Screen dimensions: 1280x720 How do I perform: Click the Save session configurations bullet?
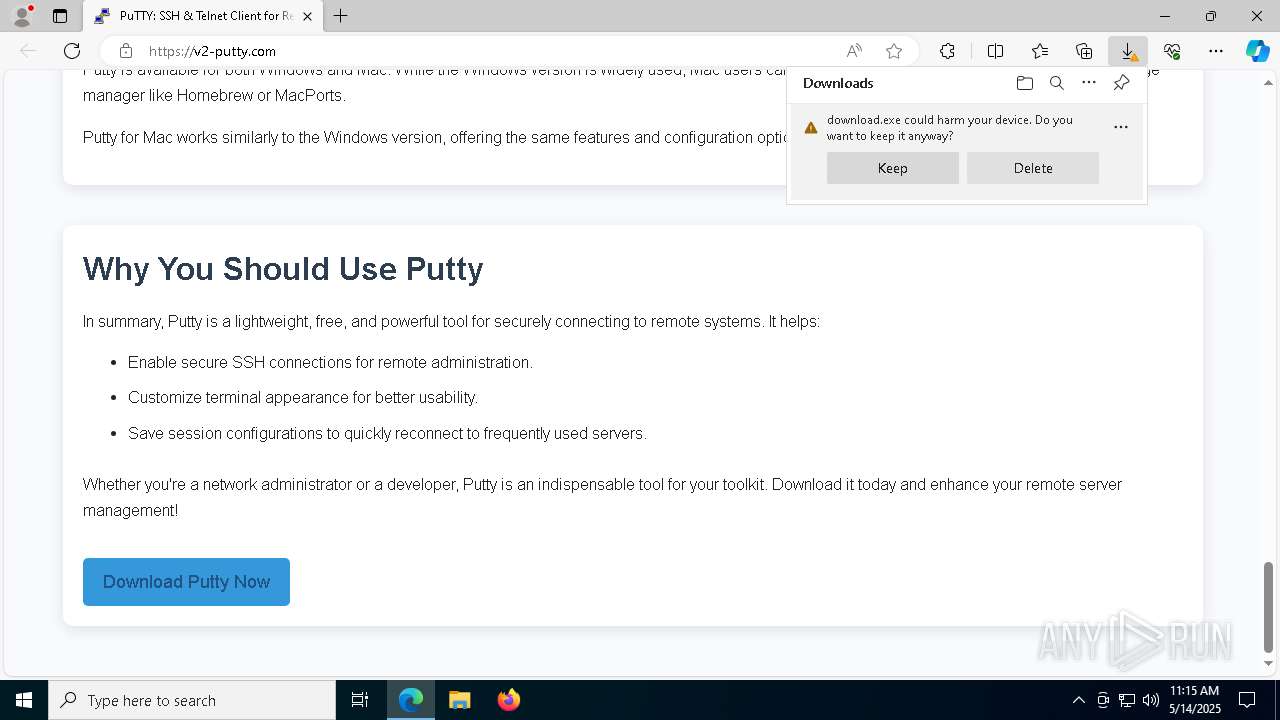[x=387, y=433]
